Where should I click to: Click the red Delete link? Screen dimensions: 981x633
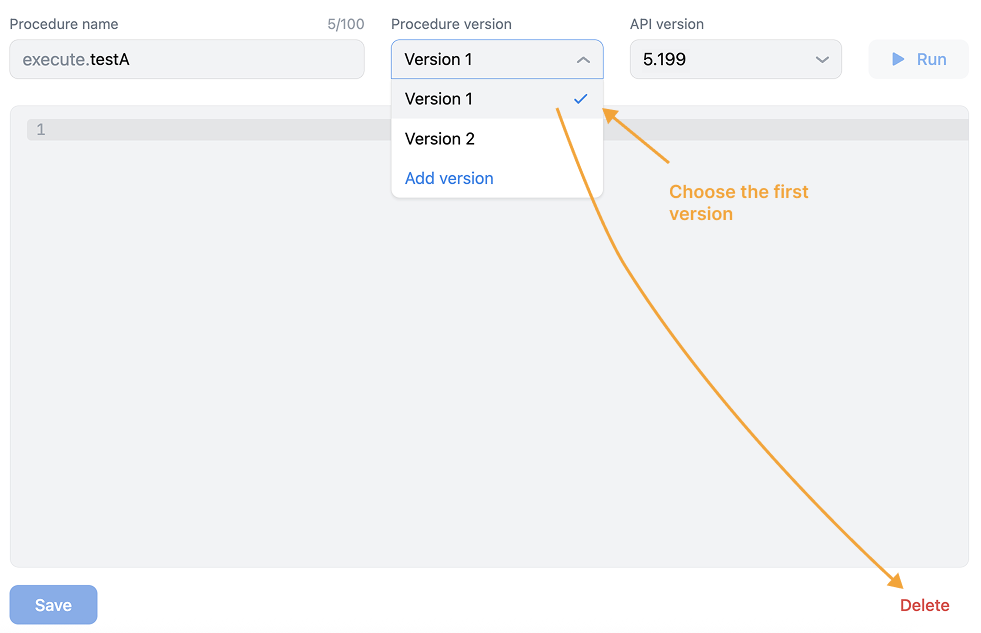[924, 605]
